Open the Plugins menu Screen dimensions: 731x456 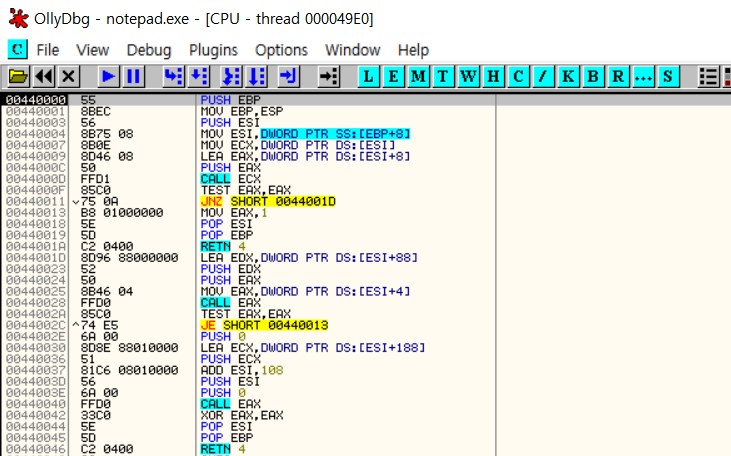coord(214,50)
